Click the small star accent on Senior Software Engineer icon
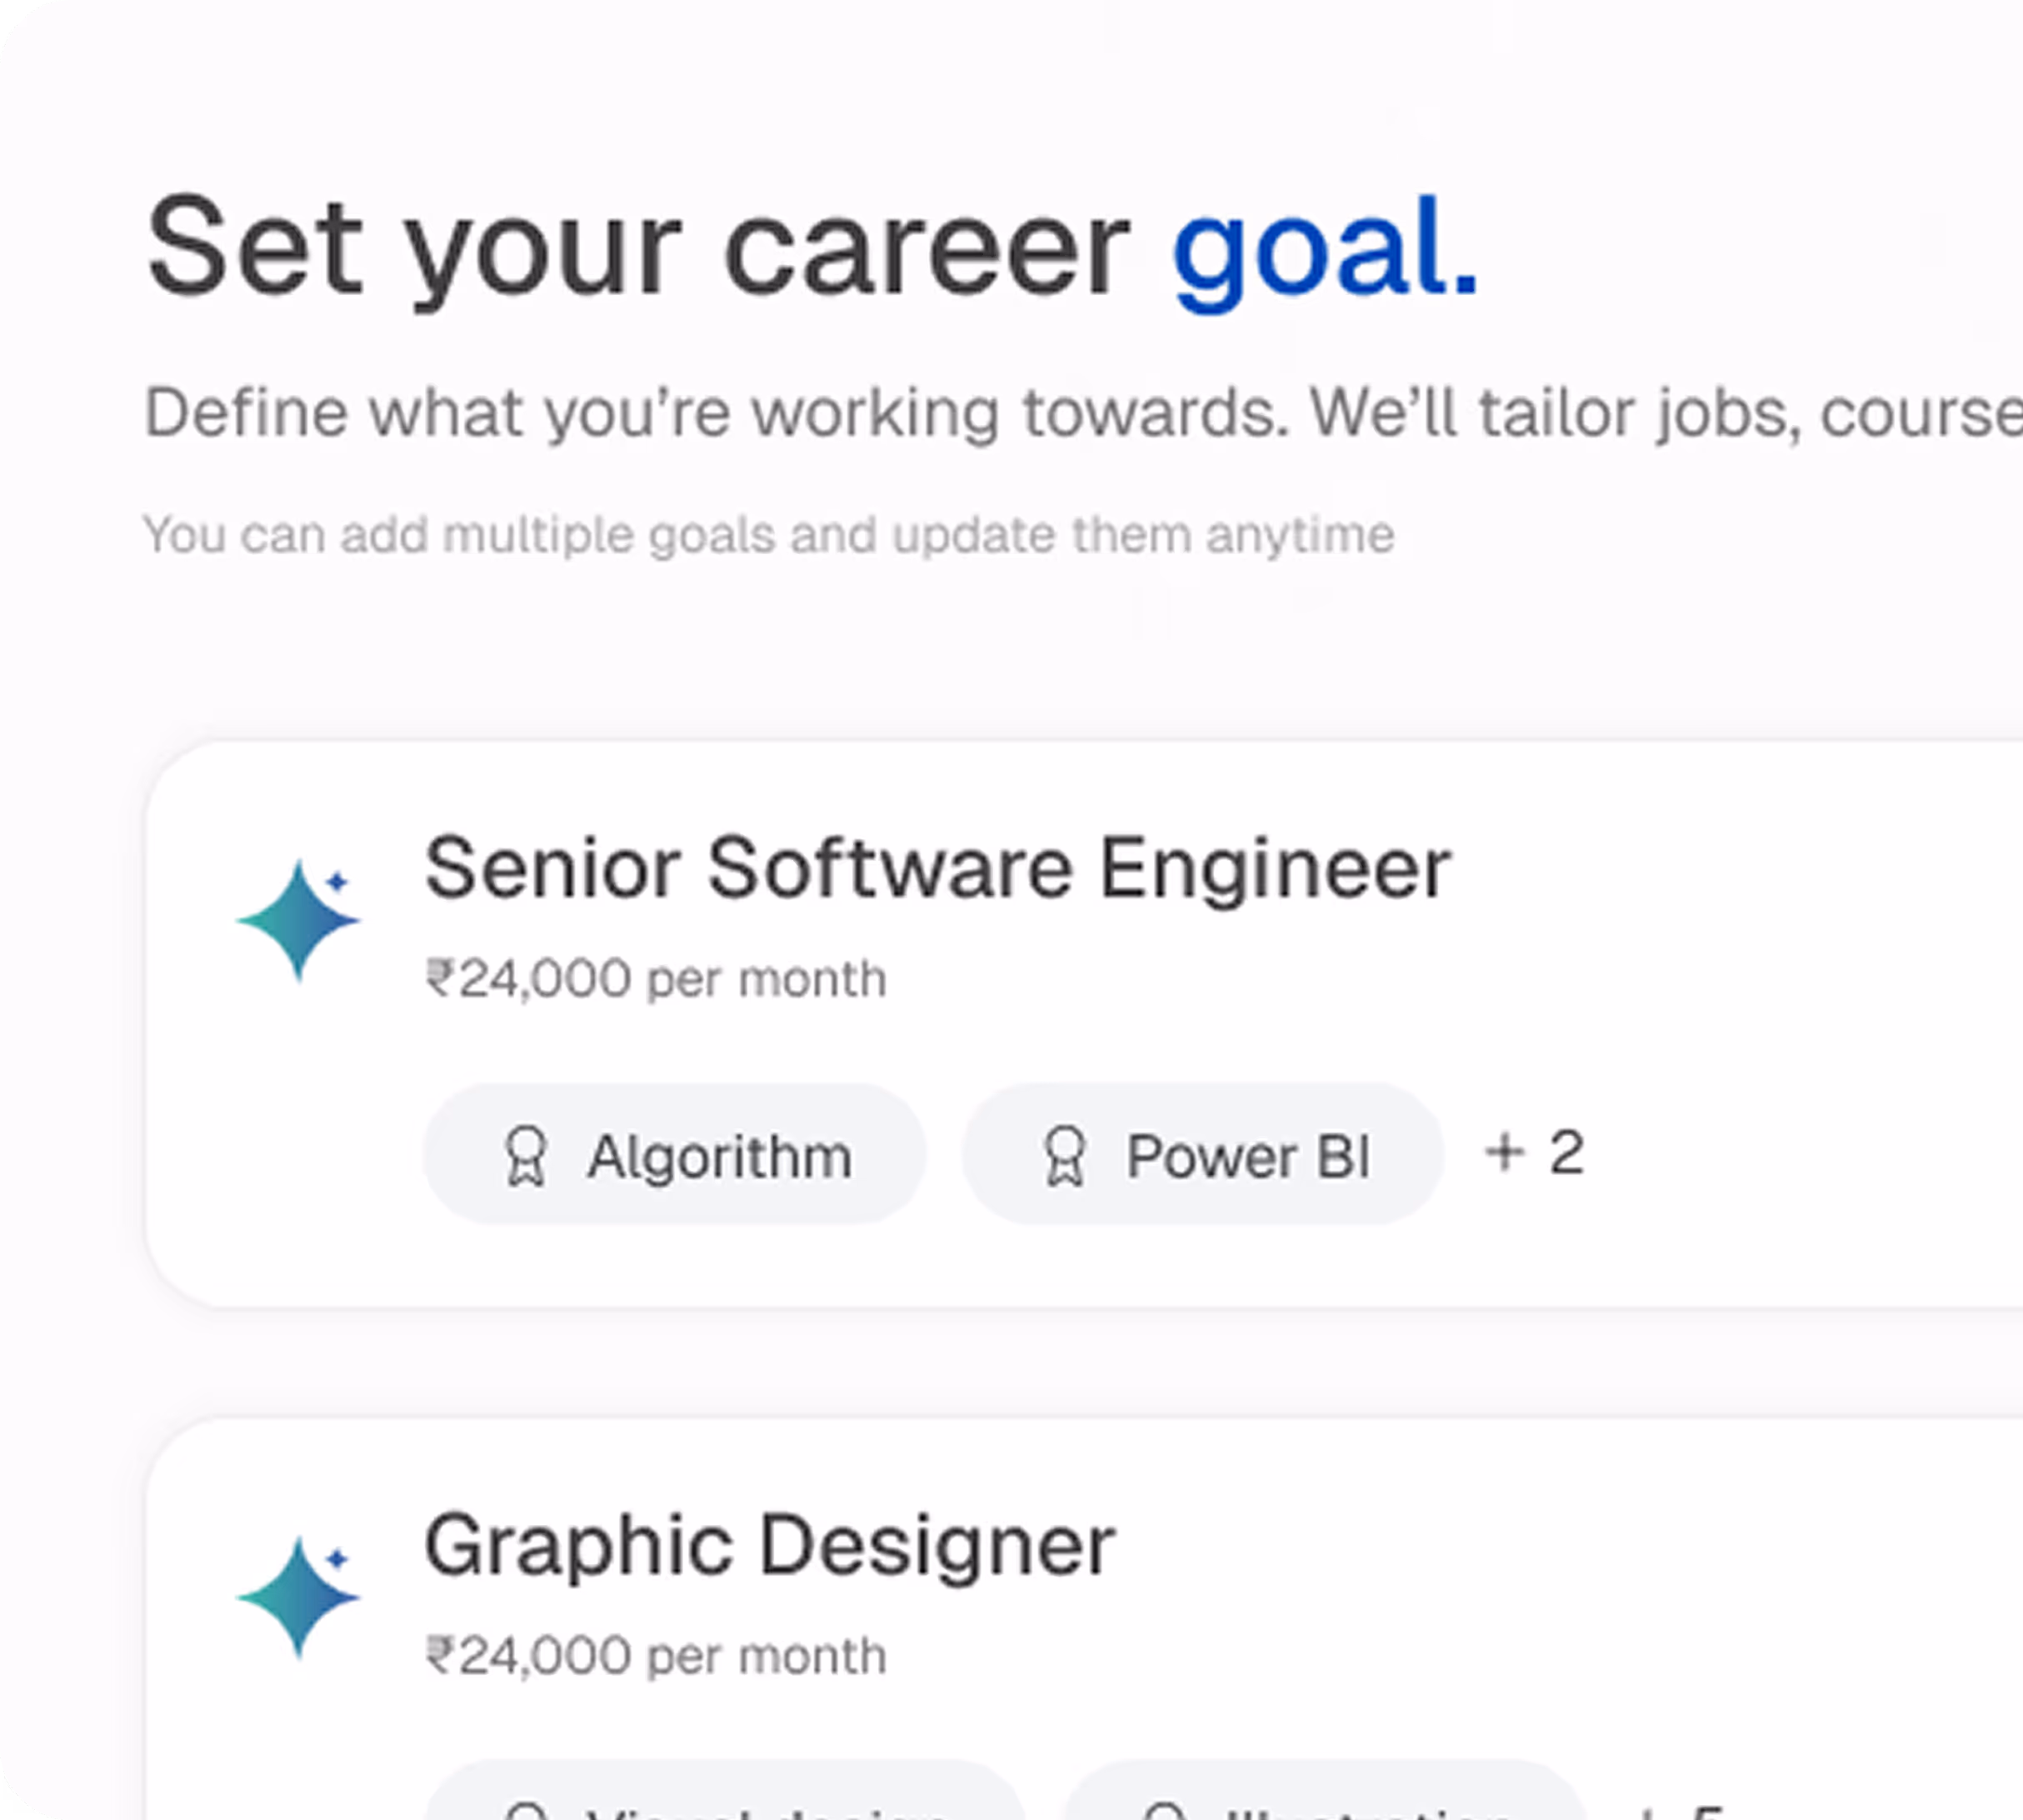 pyautogui.click(x=337, y=881)
